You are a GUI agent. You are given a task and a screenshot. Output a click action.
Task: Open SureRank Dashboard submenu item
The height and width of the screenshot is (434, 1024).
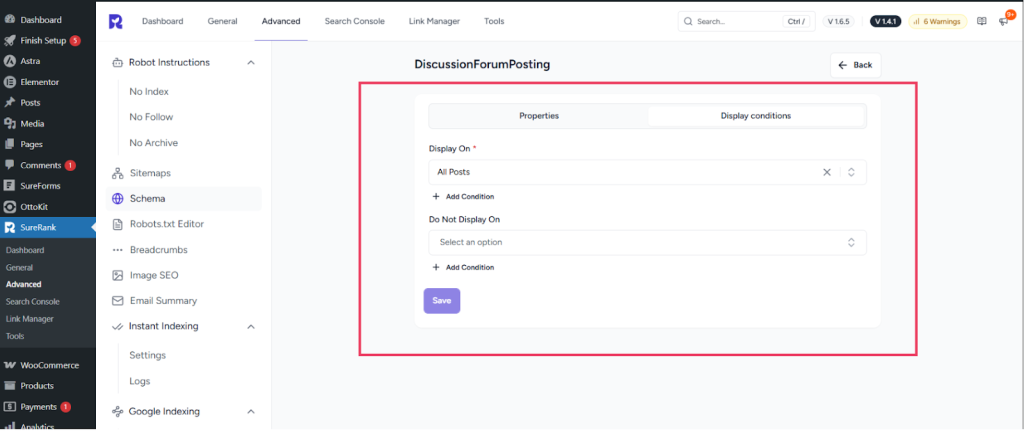pos(25,250)
